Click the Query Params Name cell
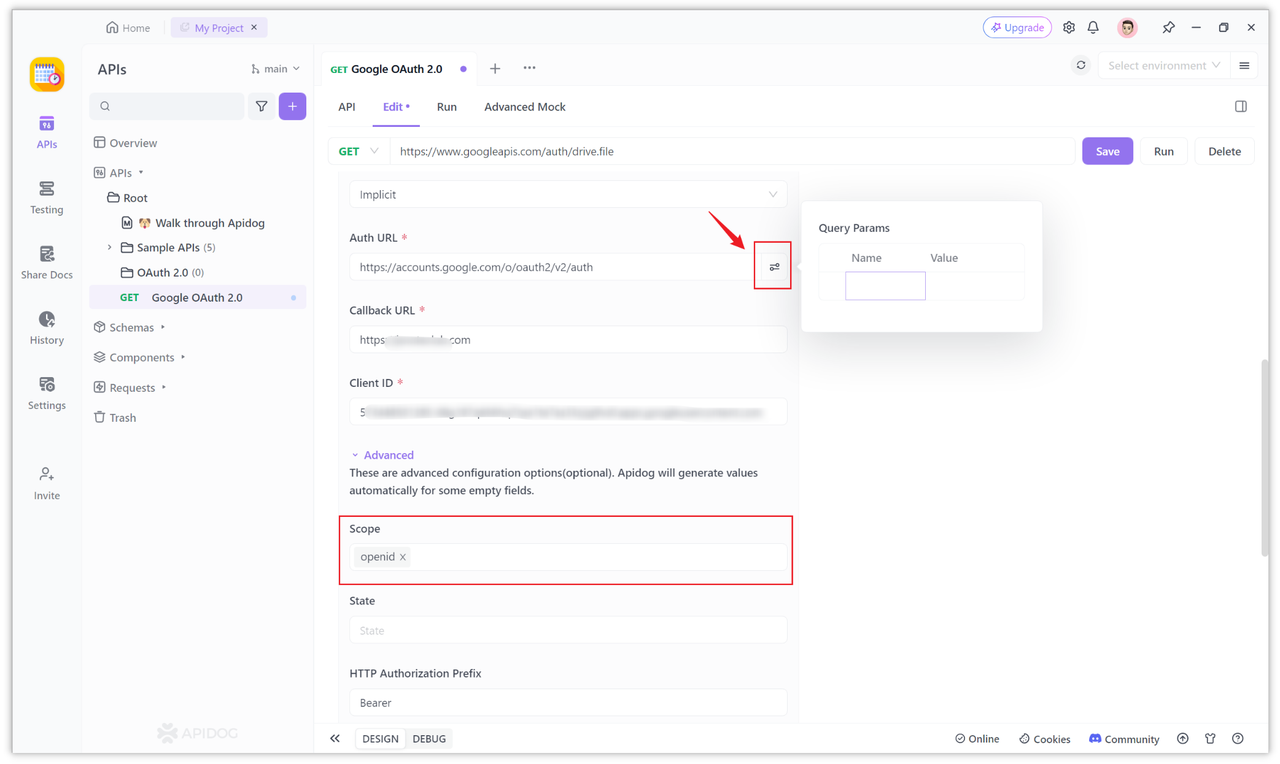The height and width of the screenshot is (764, 1280). [x=885, y=286]
